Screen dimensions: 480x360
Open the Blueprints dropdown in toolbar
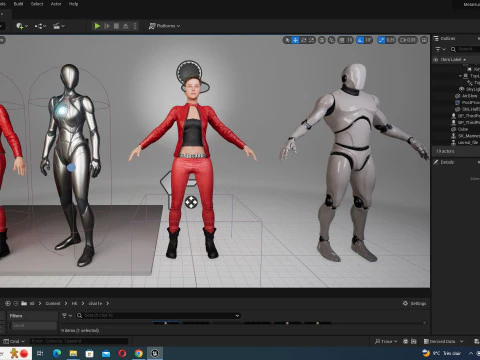coord(40,26)
